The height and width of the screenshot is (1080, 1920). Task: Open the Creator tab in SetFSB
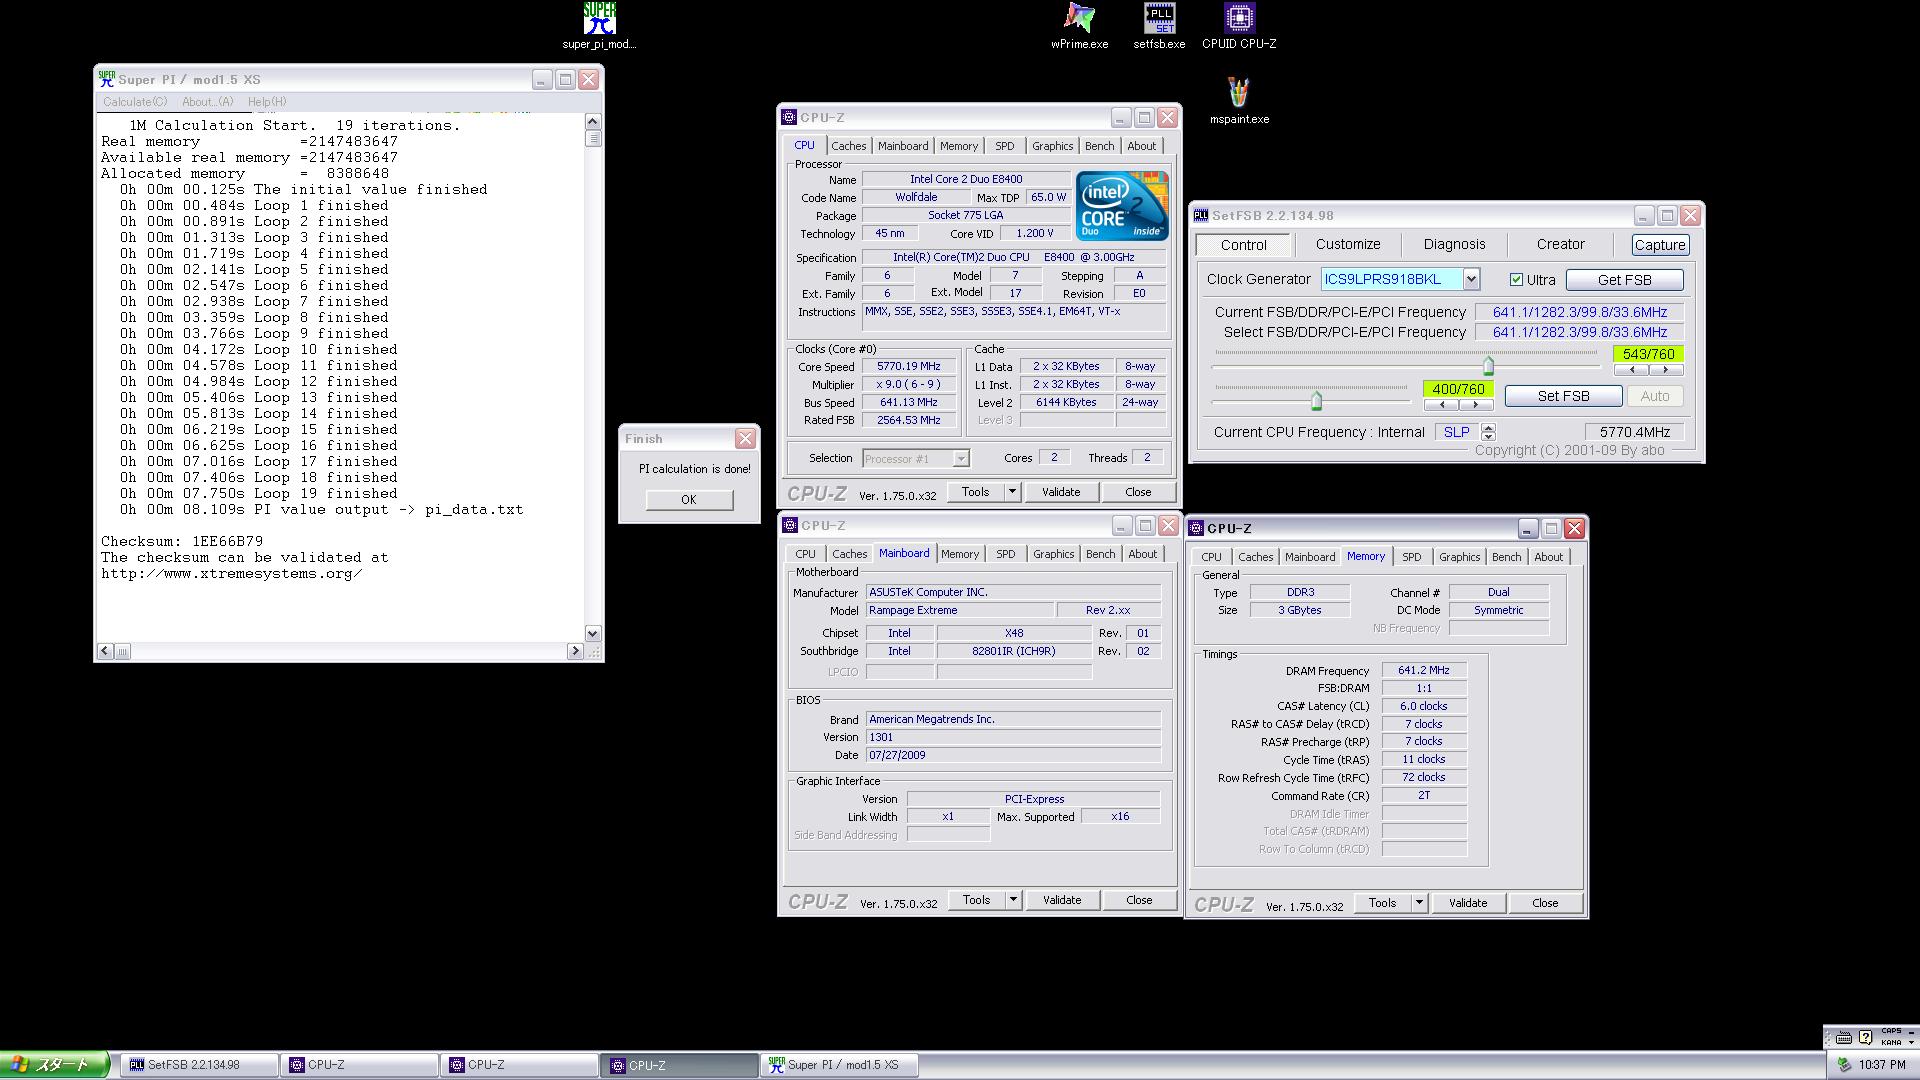click(1560, 244)
